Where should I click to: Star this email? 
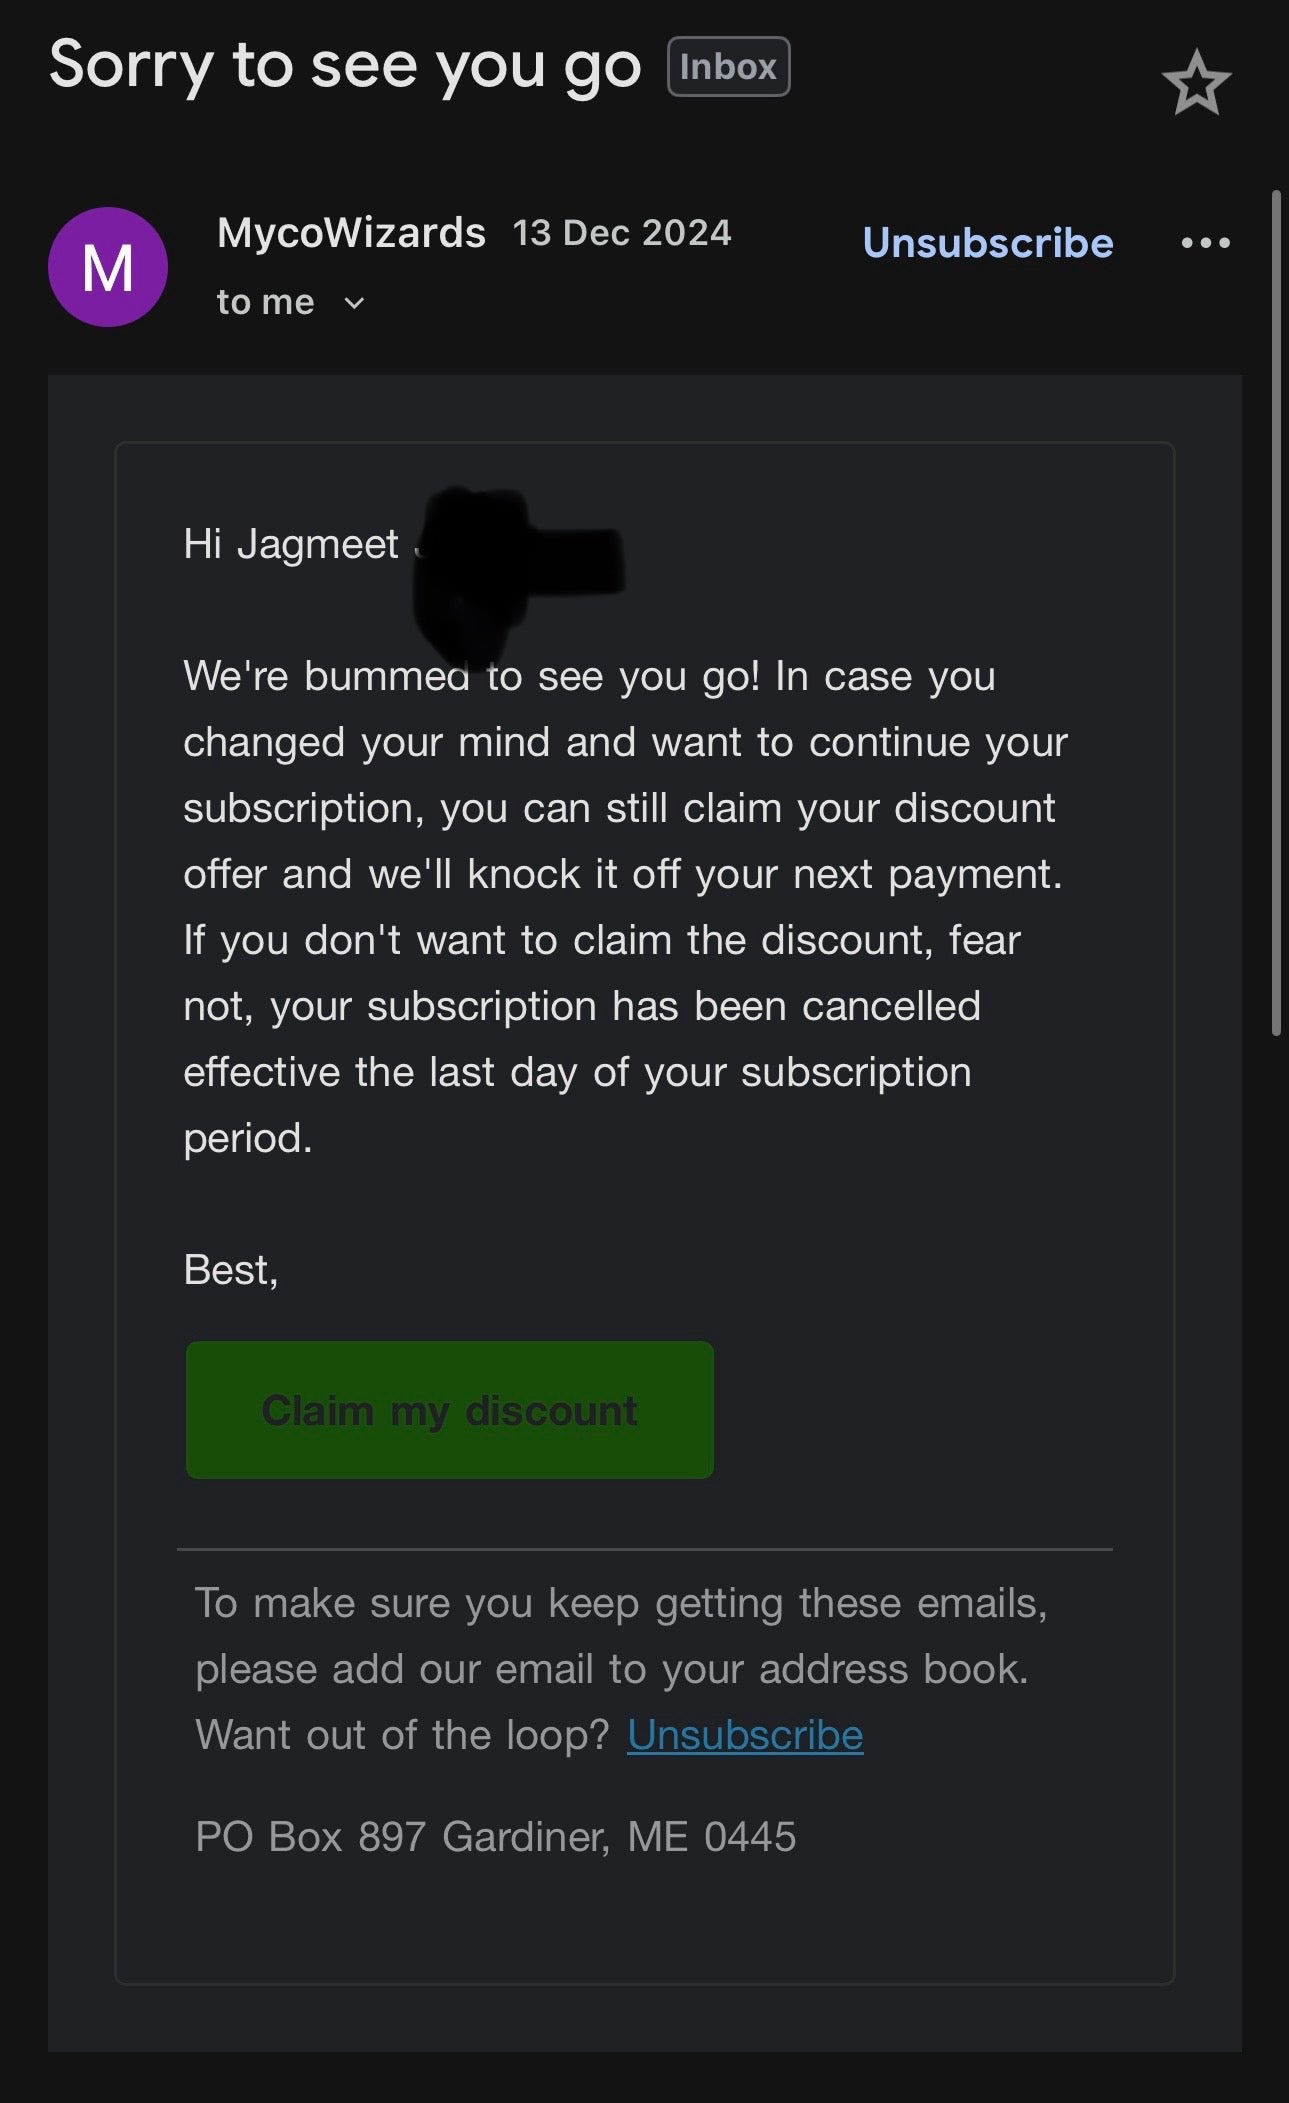click(x=1196, y=83)
